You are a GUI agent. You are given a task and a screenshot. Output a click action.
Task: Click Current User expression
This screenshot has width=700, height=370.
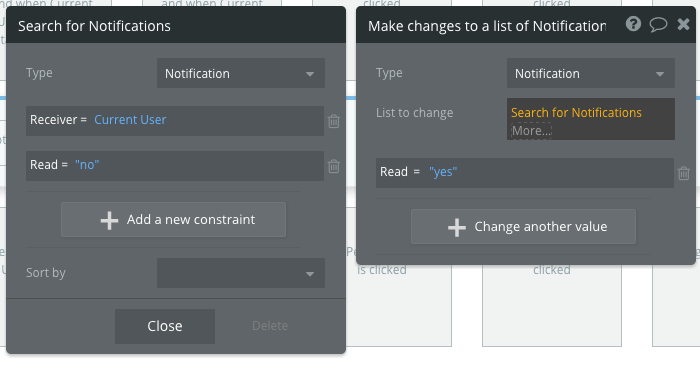[x=130, y=120]
